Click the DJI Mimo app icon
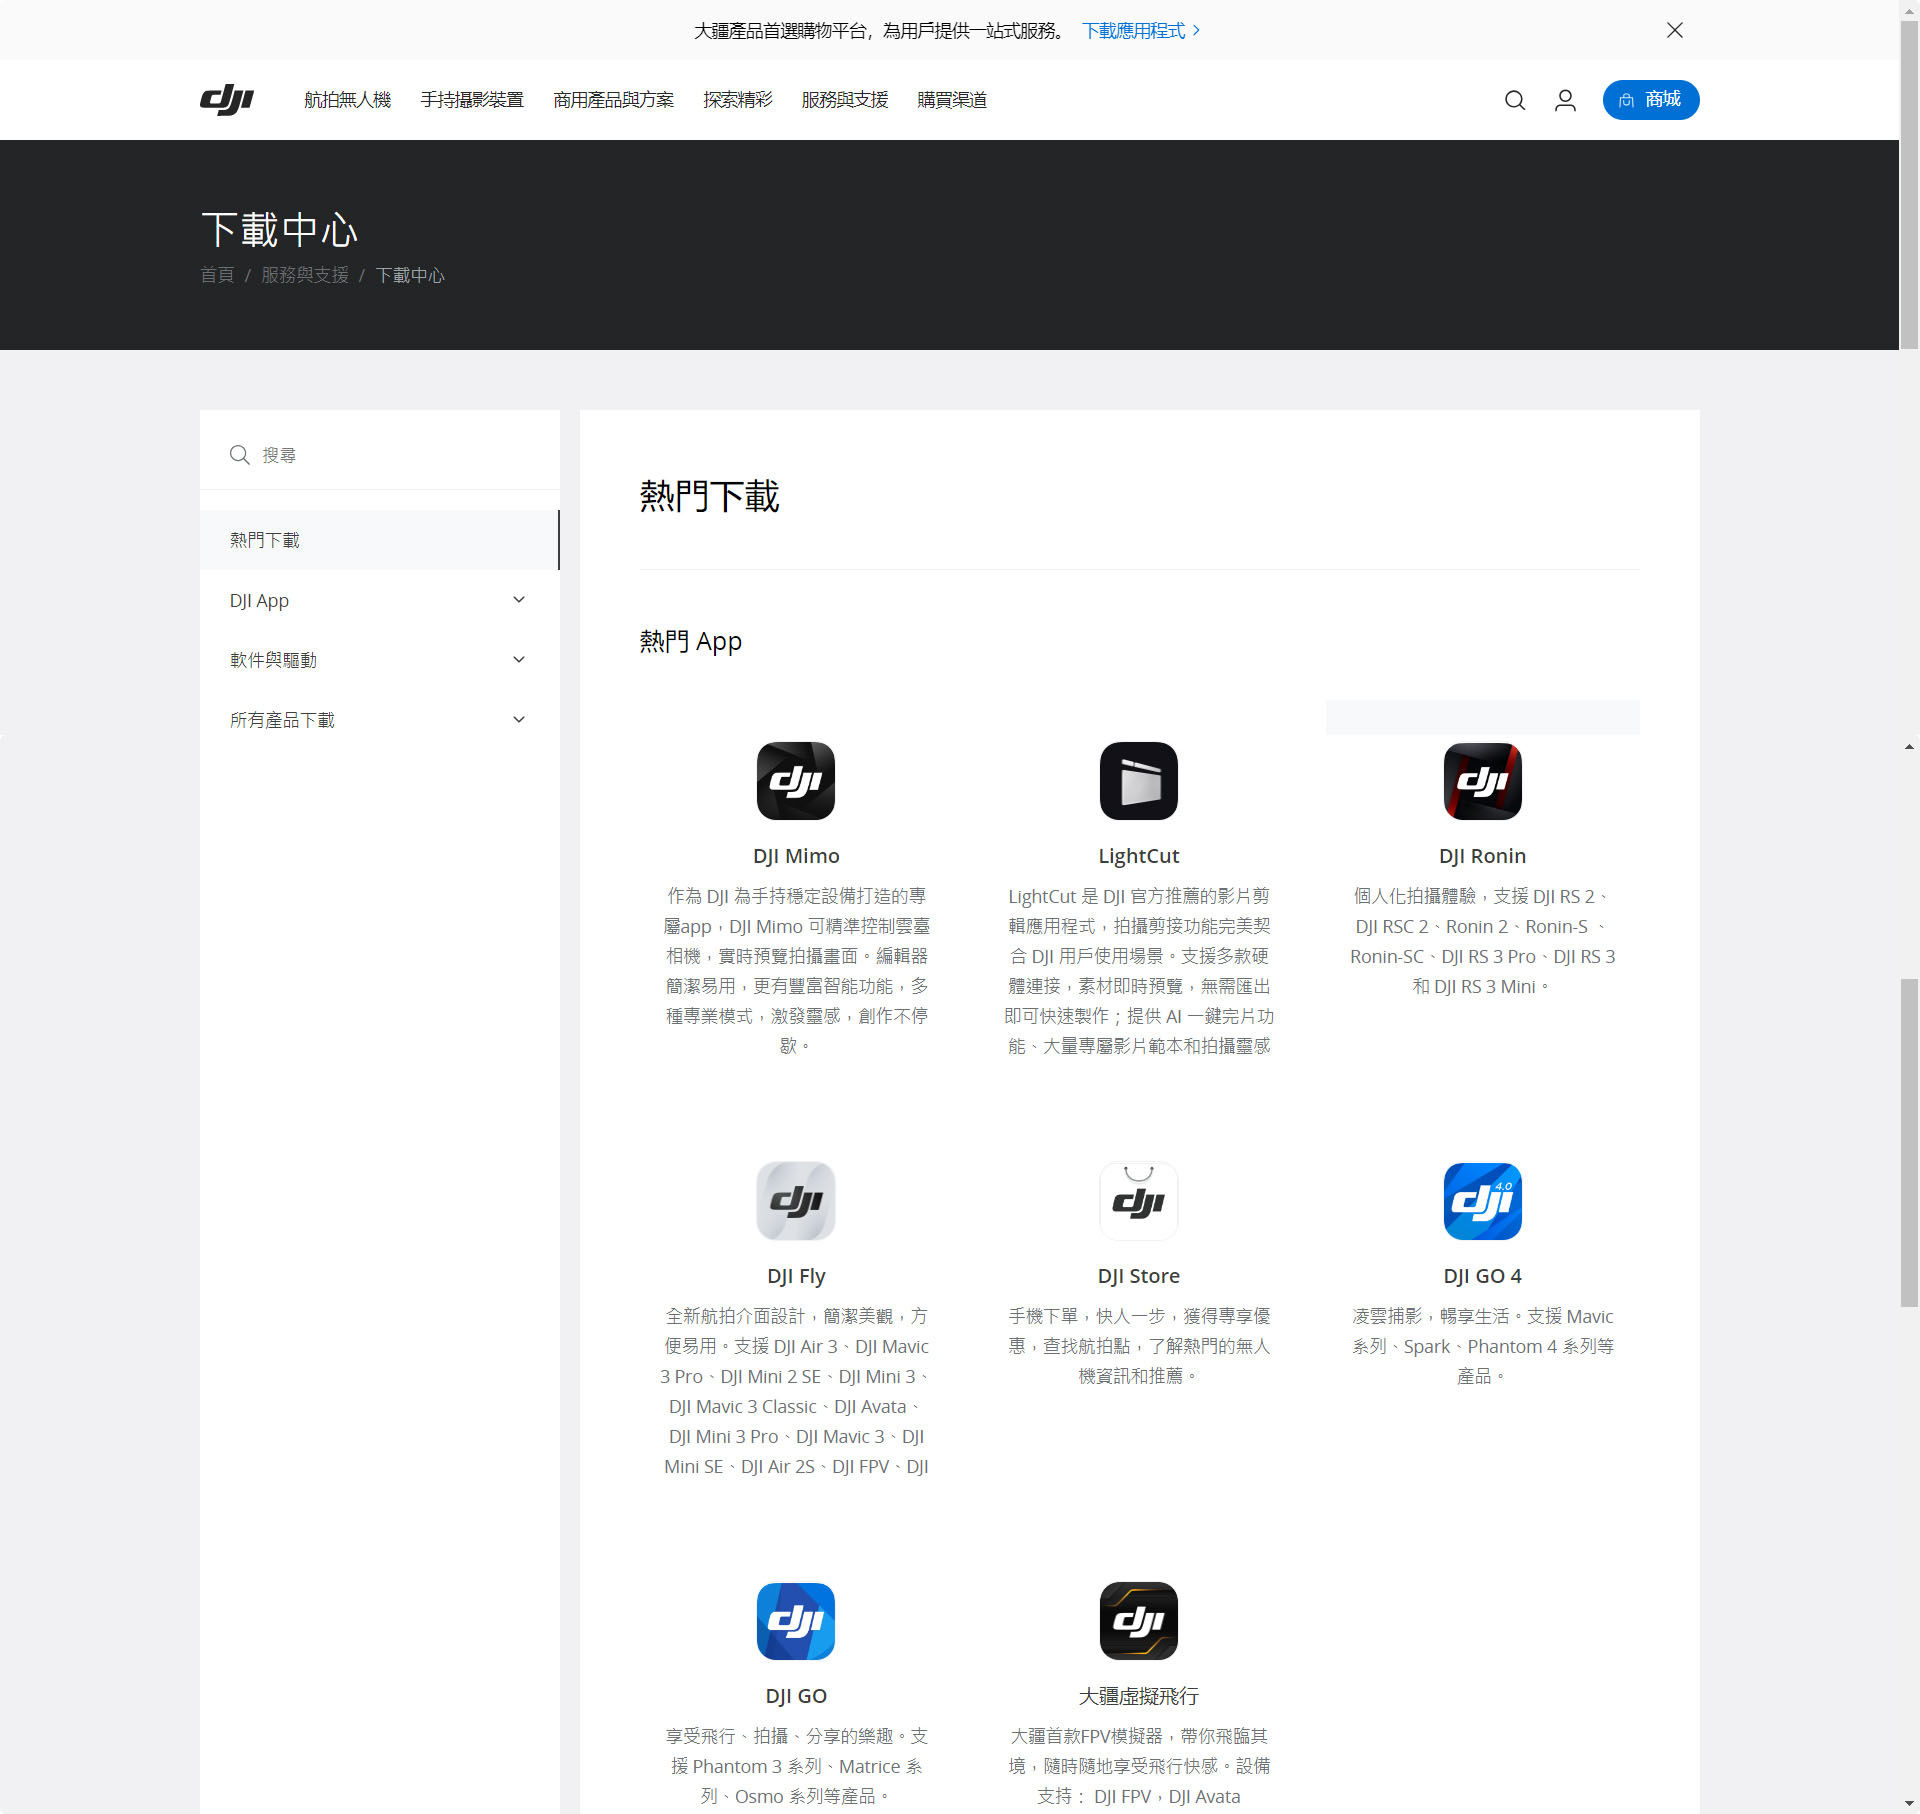The width and height of the screenshot is (1920, 1814). tap(795, 780)
